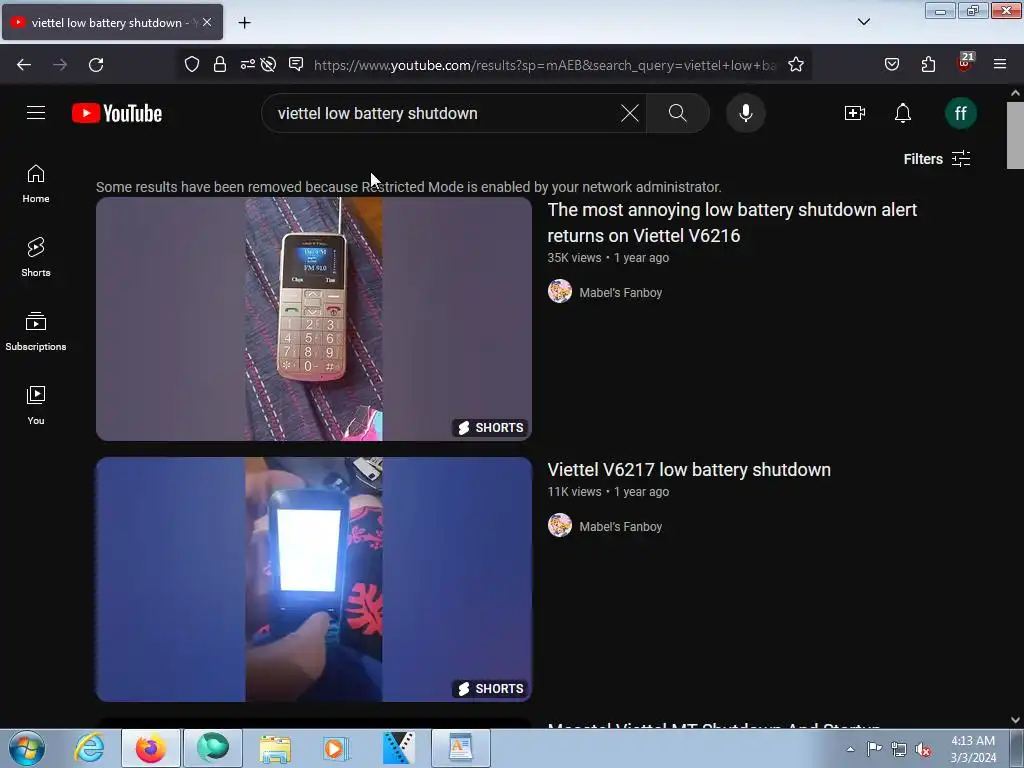
Task: Go back in Firefox
Action: click(24, 65)
